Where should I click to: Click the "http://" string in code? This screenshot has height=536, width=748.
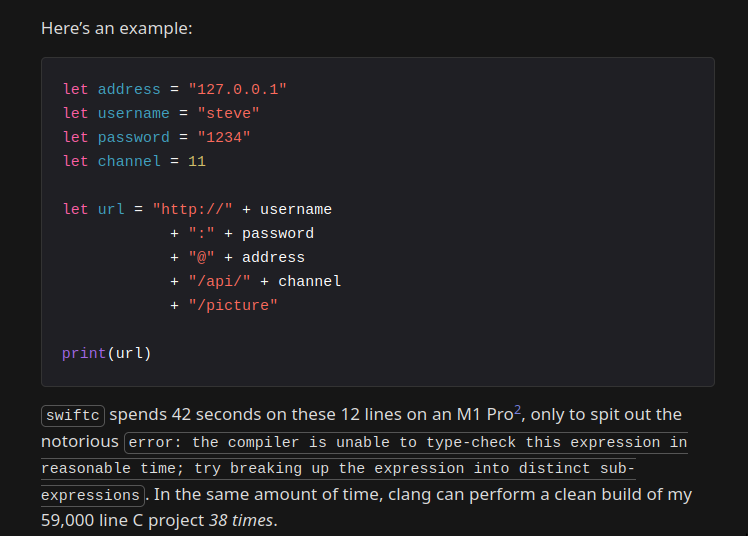pos(192,209)
